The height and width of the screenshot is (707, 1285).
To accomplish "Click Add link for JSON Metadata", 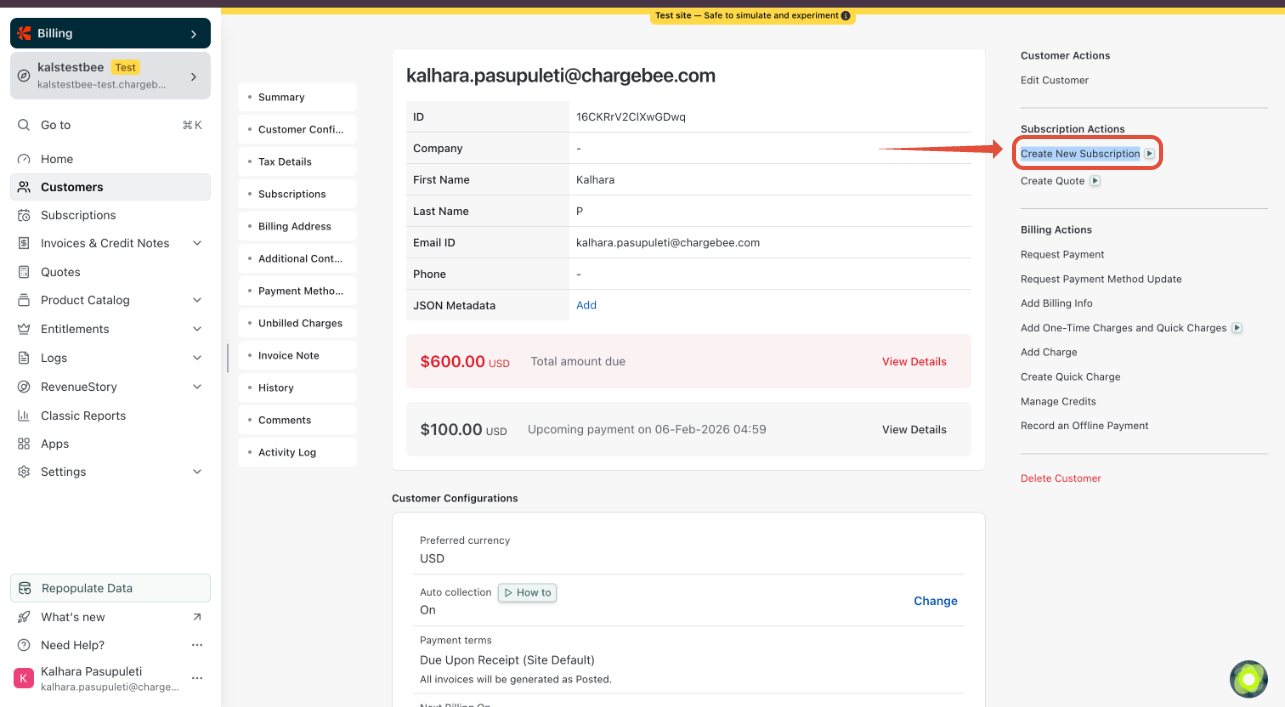I will tap(586, 305).
